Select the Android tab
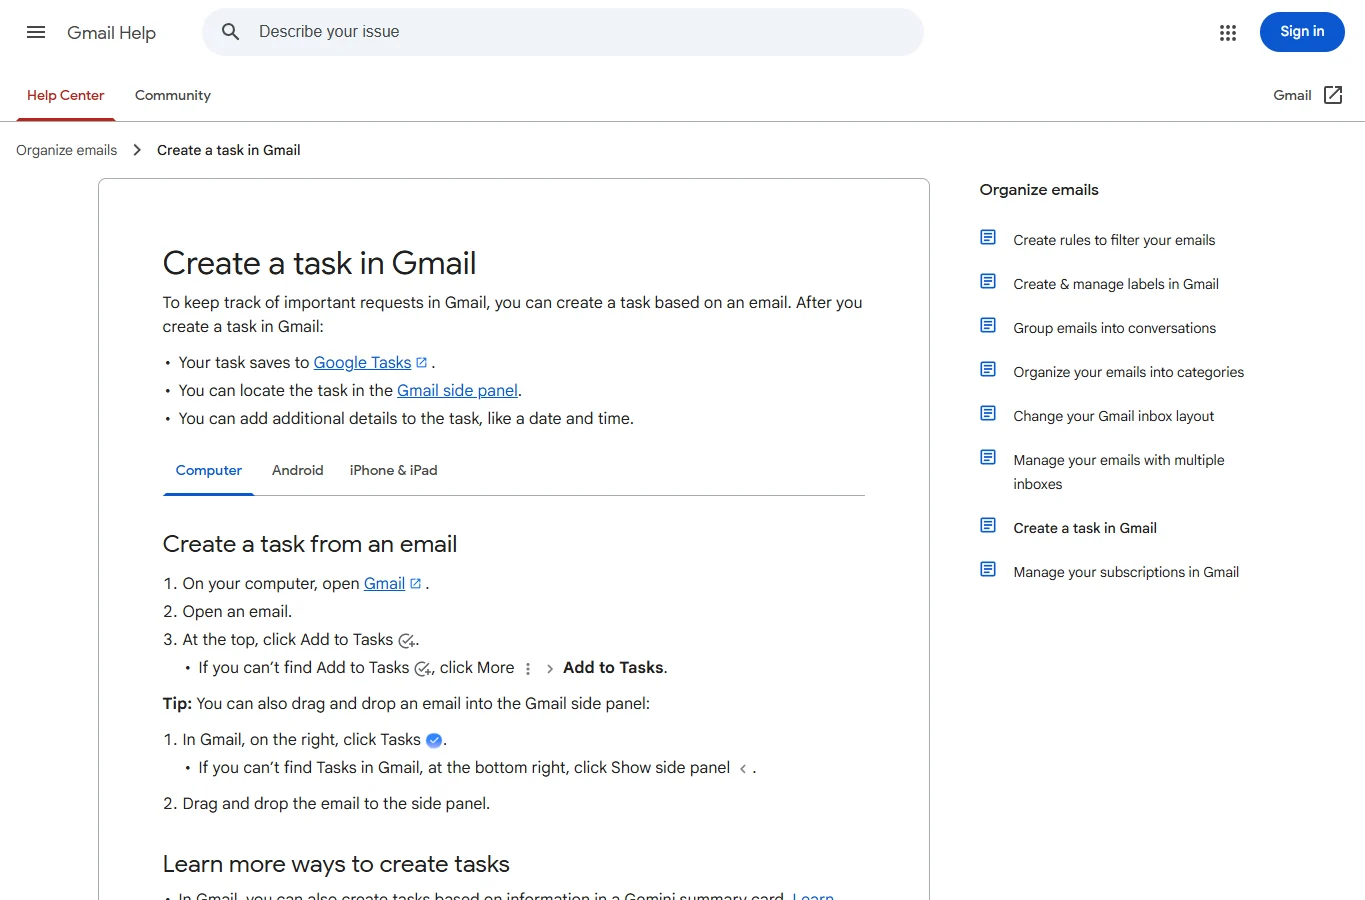Image resolution: width=1365 pixels, height=900 pixels. point(298,470)
